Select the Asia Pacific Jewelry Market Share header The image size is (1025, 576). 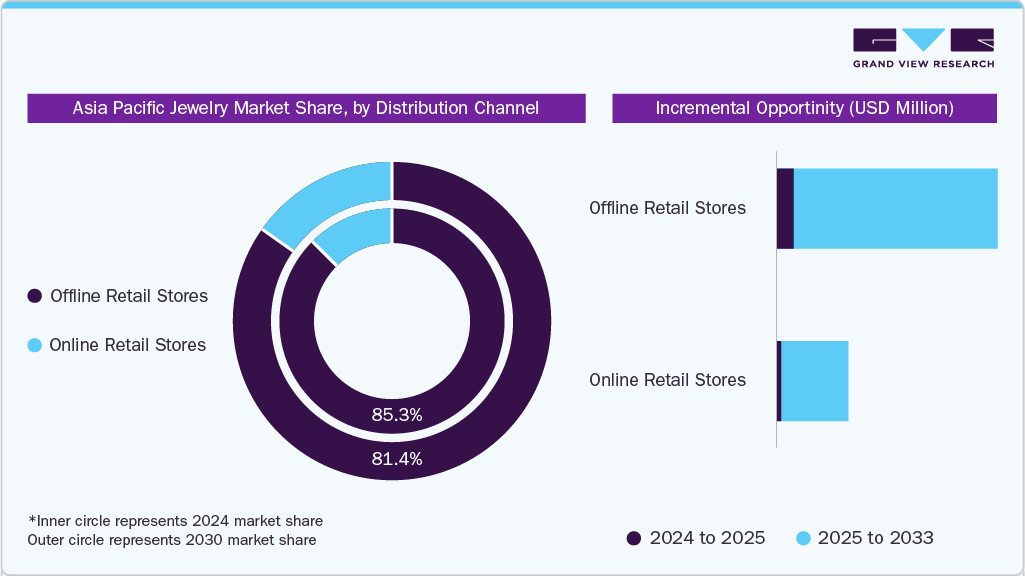306,108
